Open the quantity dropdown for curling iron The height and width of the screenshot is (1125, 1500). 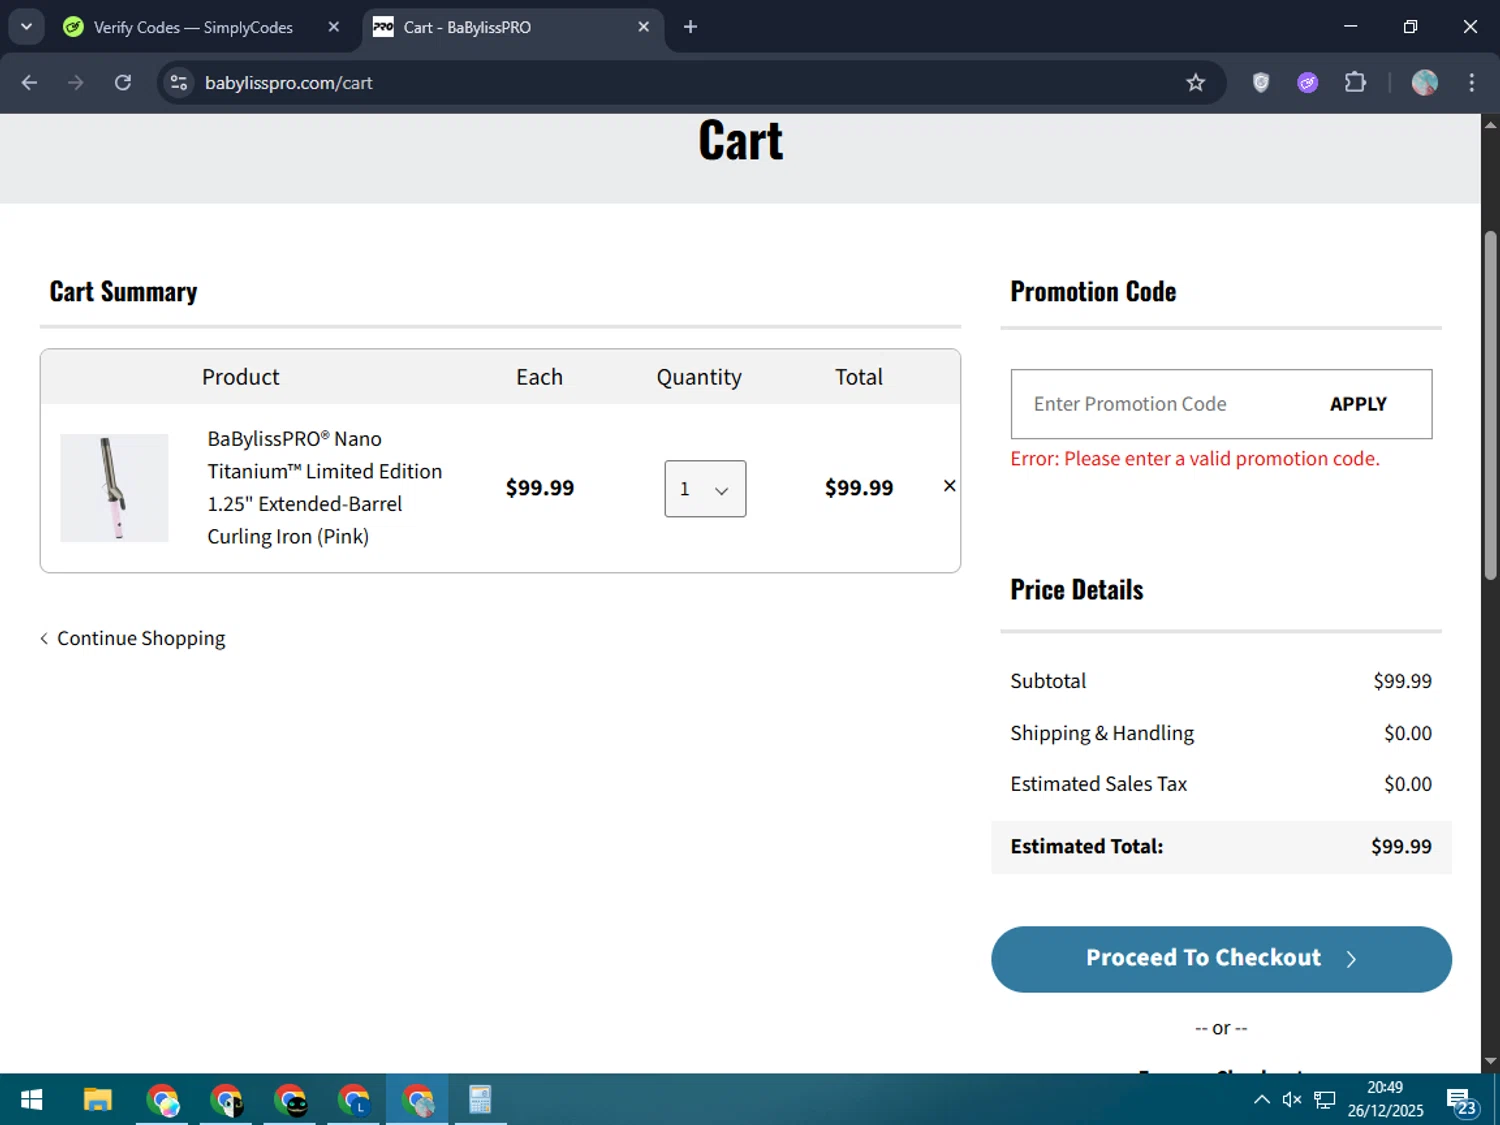pyautogui.click(x=705, y=489)
